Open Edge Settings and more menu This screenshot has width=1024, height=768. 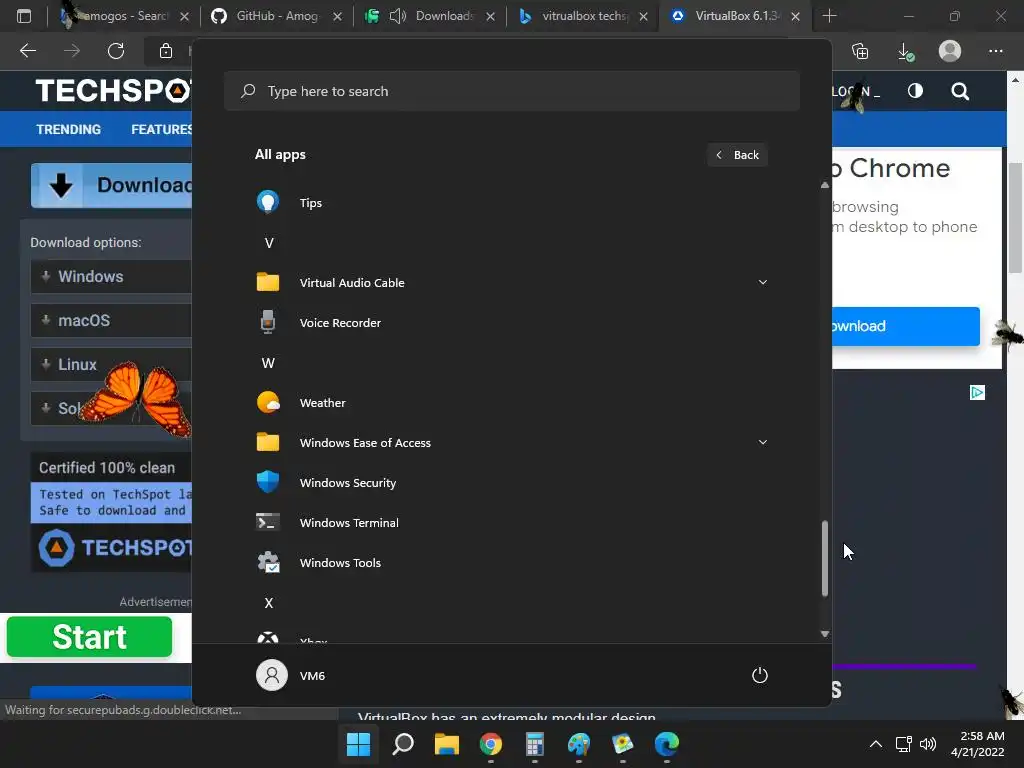995,50
